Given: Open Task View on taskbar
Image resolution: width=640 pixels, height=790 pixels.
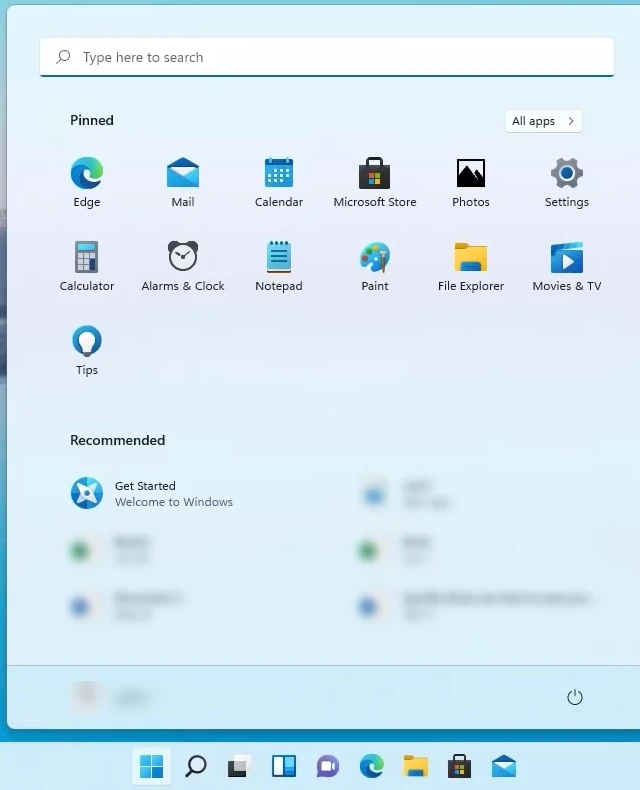Looking at the screenshot, I should click(239, 766).
